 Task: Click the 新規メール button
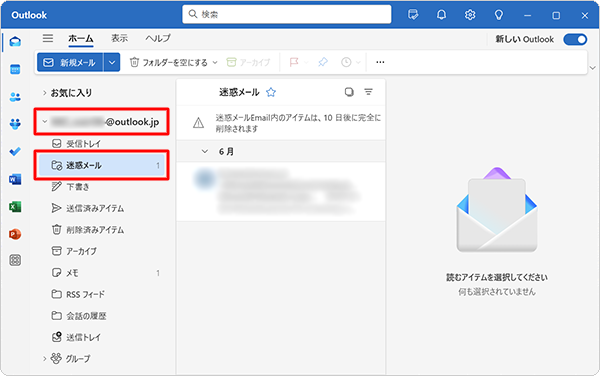(70, 62)
